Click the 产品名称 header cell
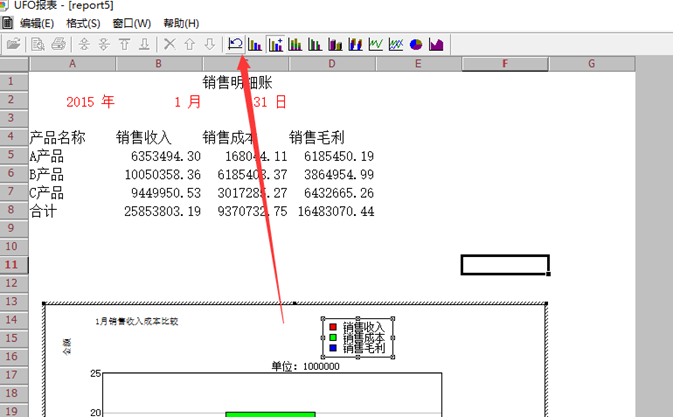The height and width of the screenshot is (417, 673). tap(58, 137)
